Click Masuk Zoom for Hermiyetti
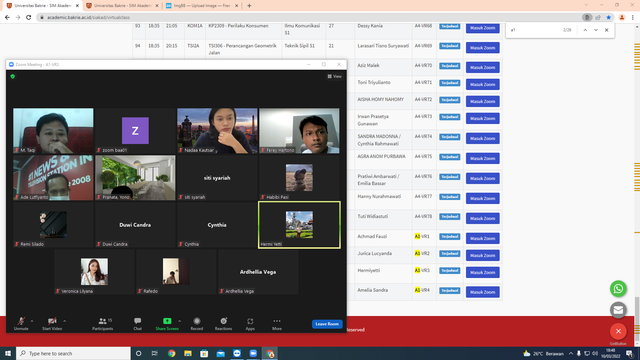Screen dimensions: 640x360 pyautogui.click(x=482, y=272)
